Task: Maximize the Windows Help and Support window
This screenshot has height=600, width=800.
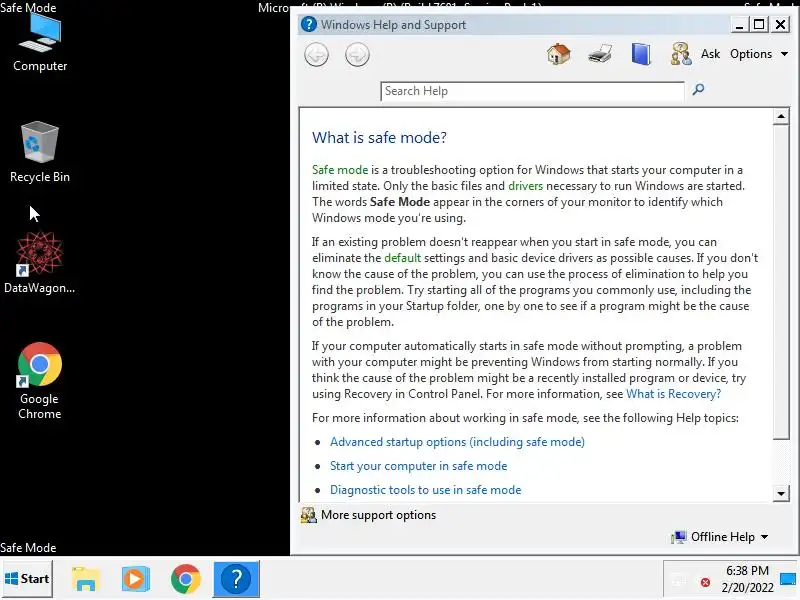Action: coord(759,24)
